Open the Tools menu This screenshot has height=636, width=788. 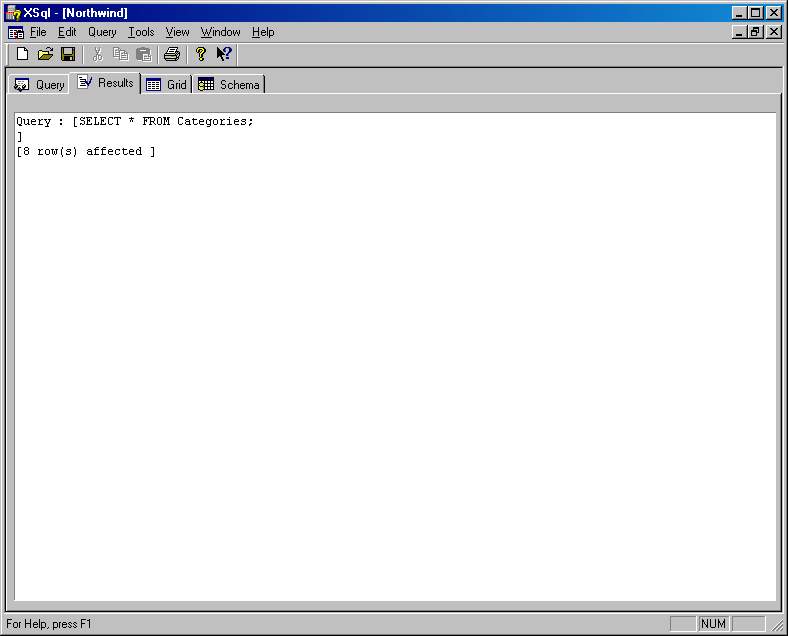tap(141, 32)
